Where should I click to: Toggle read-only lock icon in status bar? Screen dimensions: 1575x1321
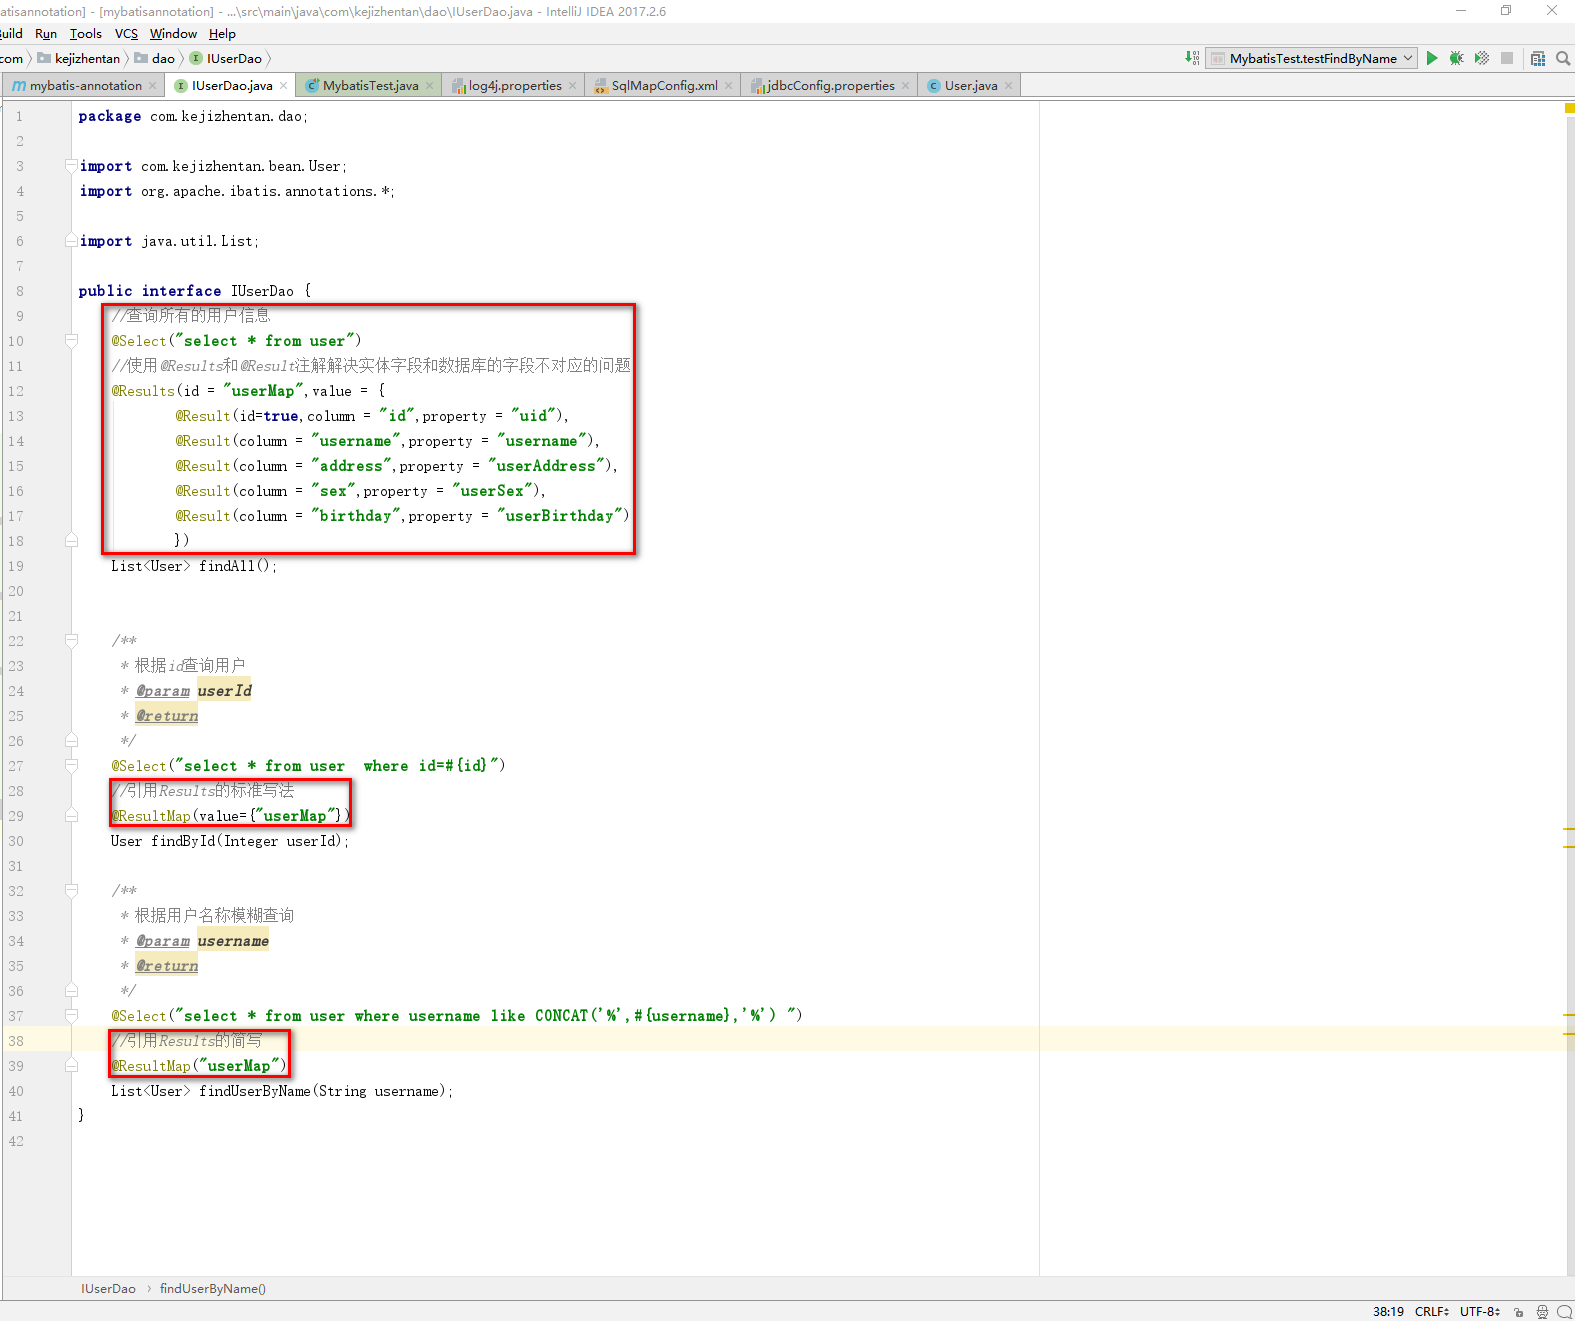coord(1518,1312)
